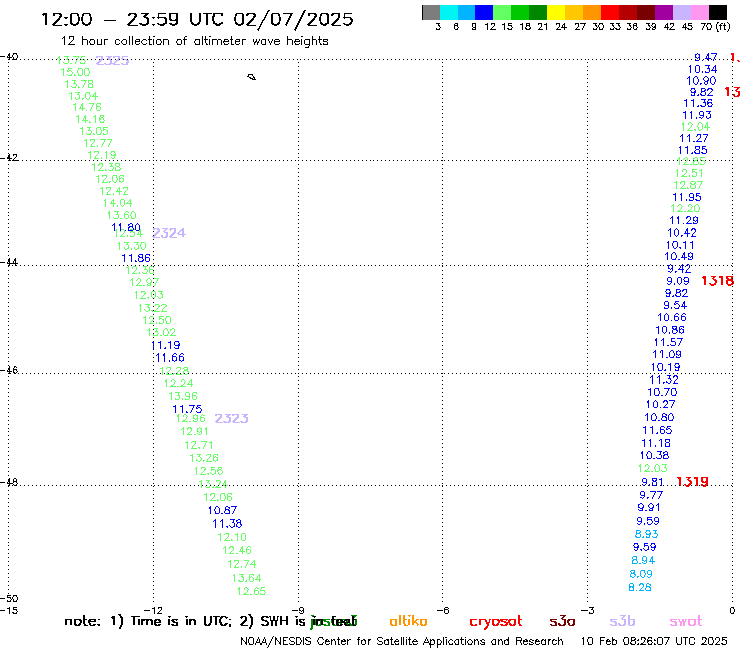Click the value 9.81 beside pass 1319
Screen dimensions: 740x650
tap(652, 482)
